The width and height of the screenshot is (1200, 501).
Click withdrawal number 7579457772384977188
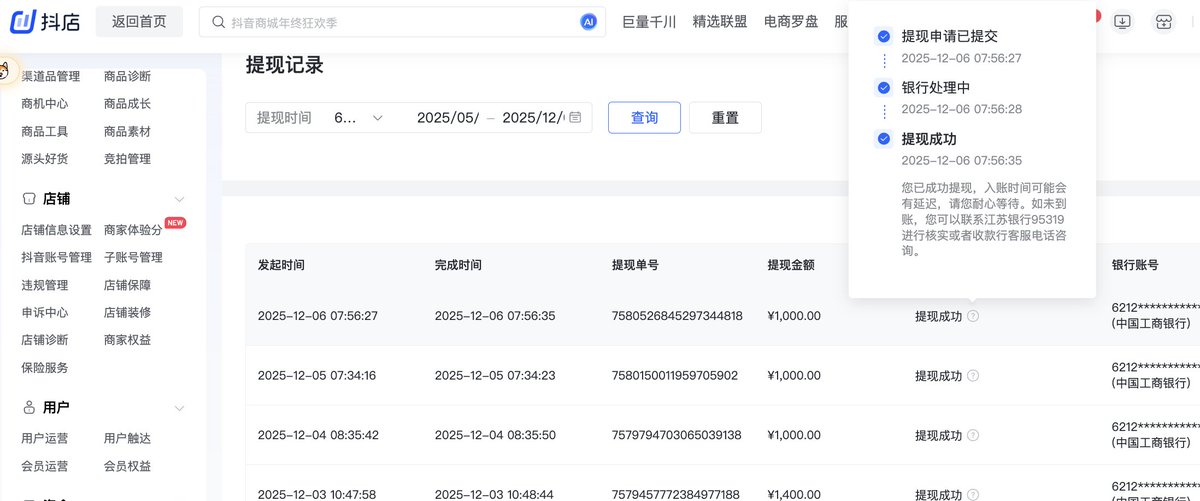[x=676, y=494]
